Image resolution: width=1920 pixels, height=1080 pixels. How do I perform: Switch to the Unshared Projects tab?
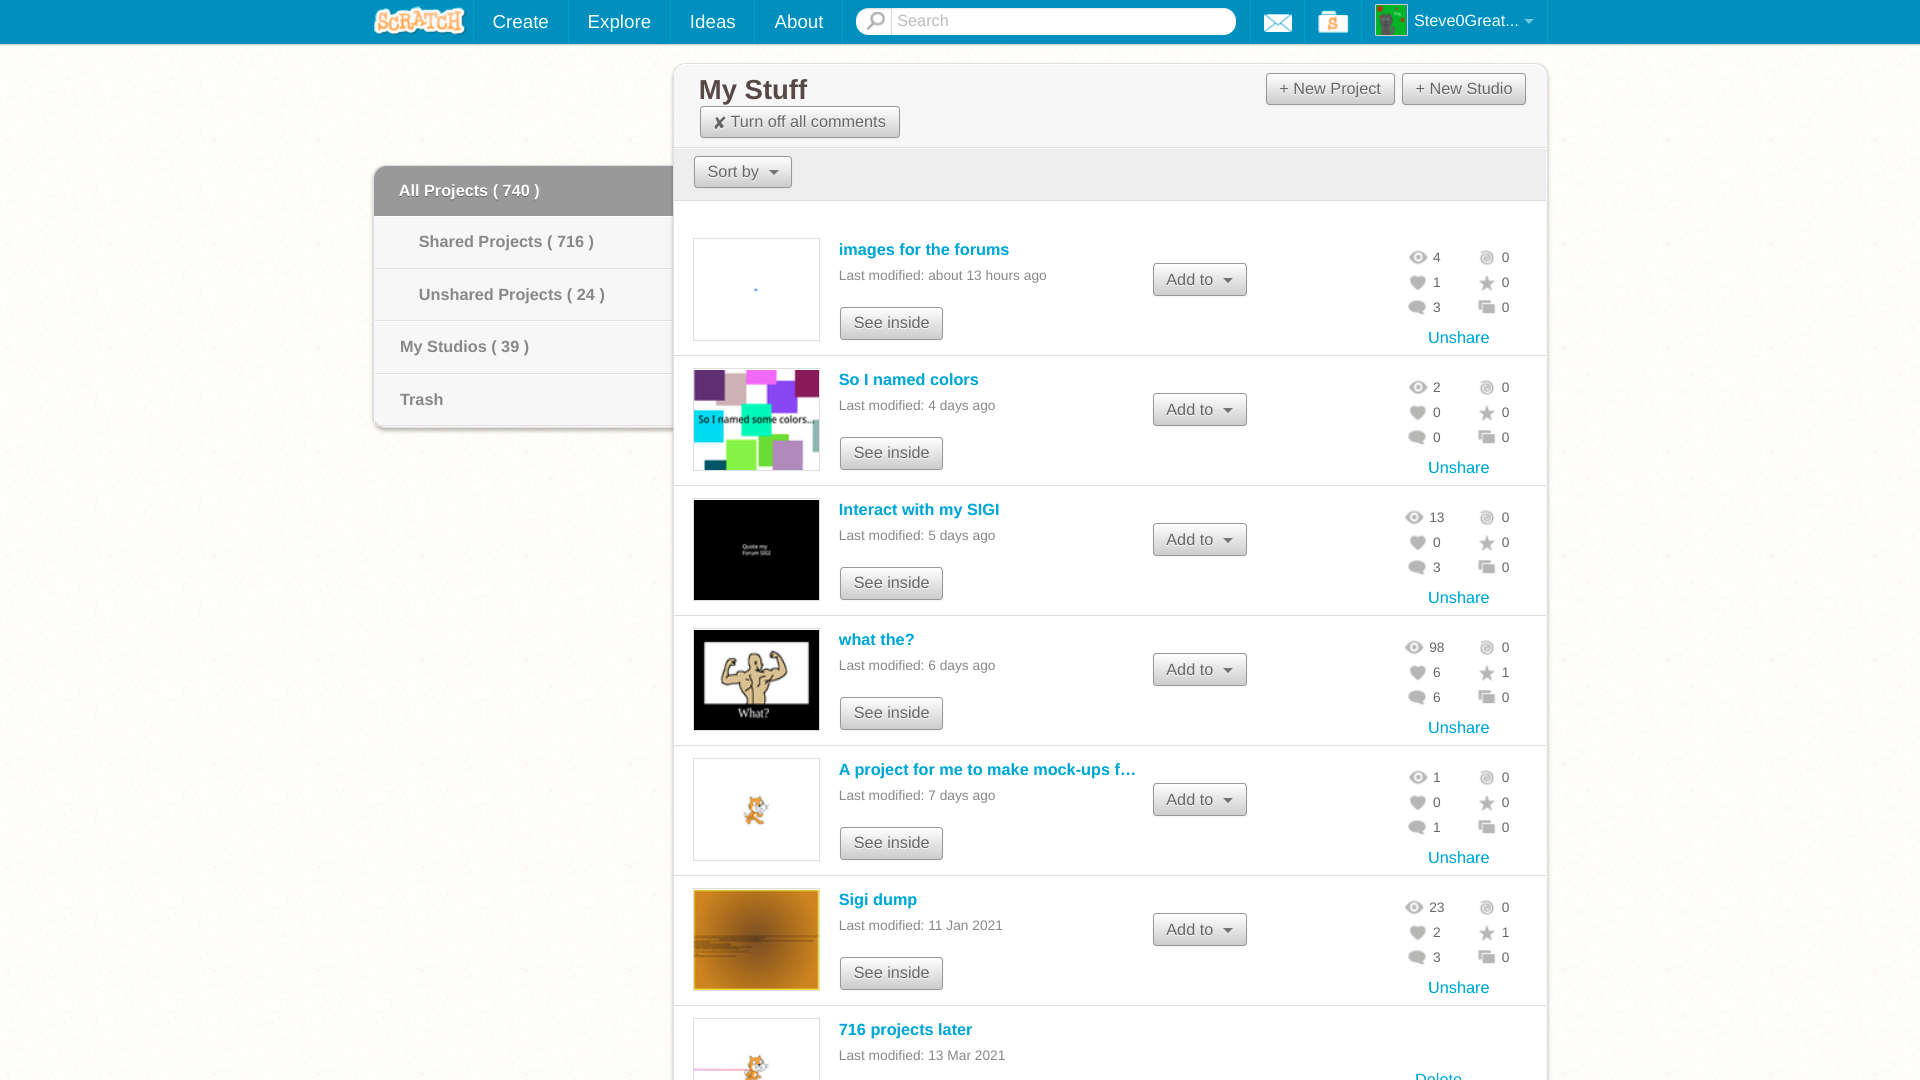(x=511, y=295)
